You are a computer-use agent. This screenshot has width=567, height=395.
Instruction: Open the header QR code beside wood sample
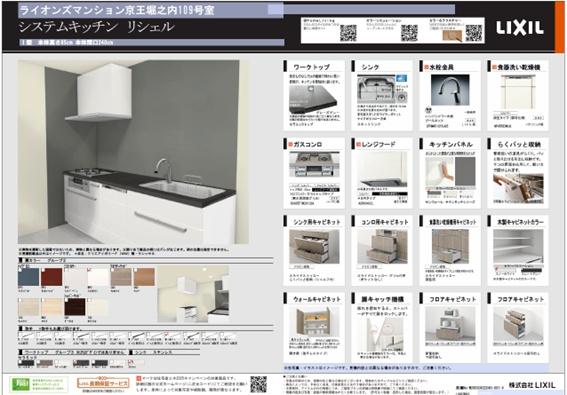click(473, 33)
